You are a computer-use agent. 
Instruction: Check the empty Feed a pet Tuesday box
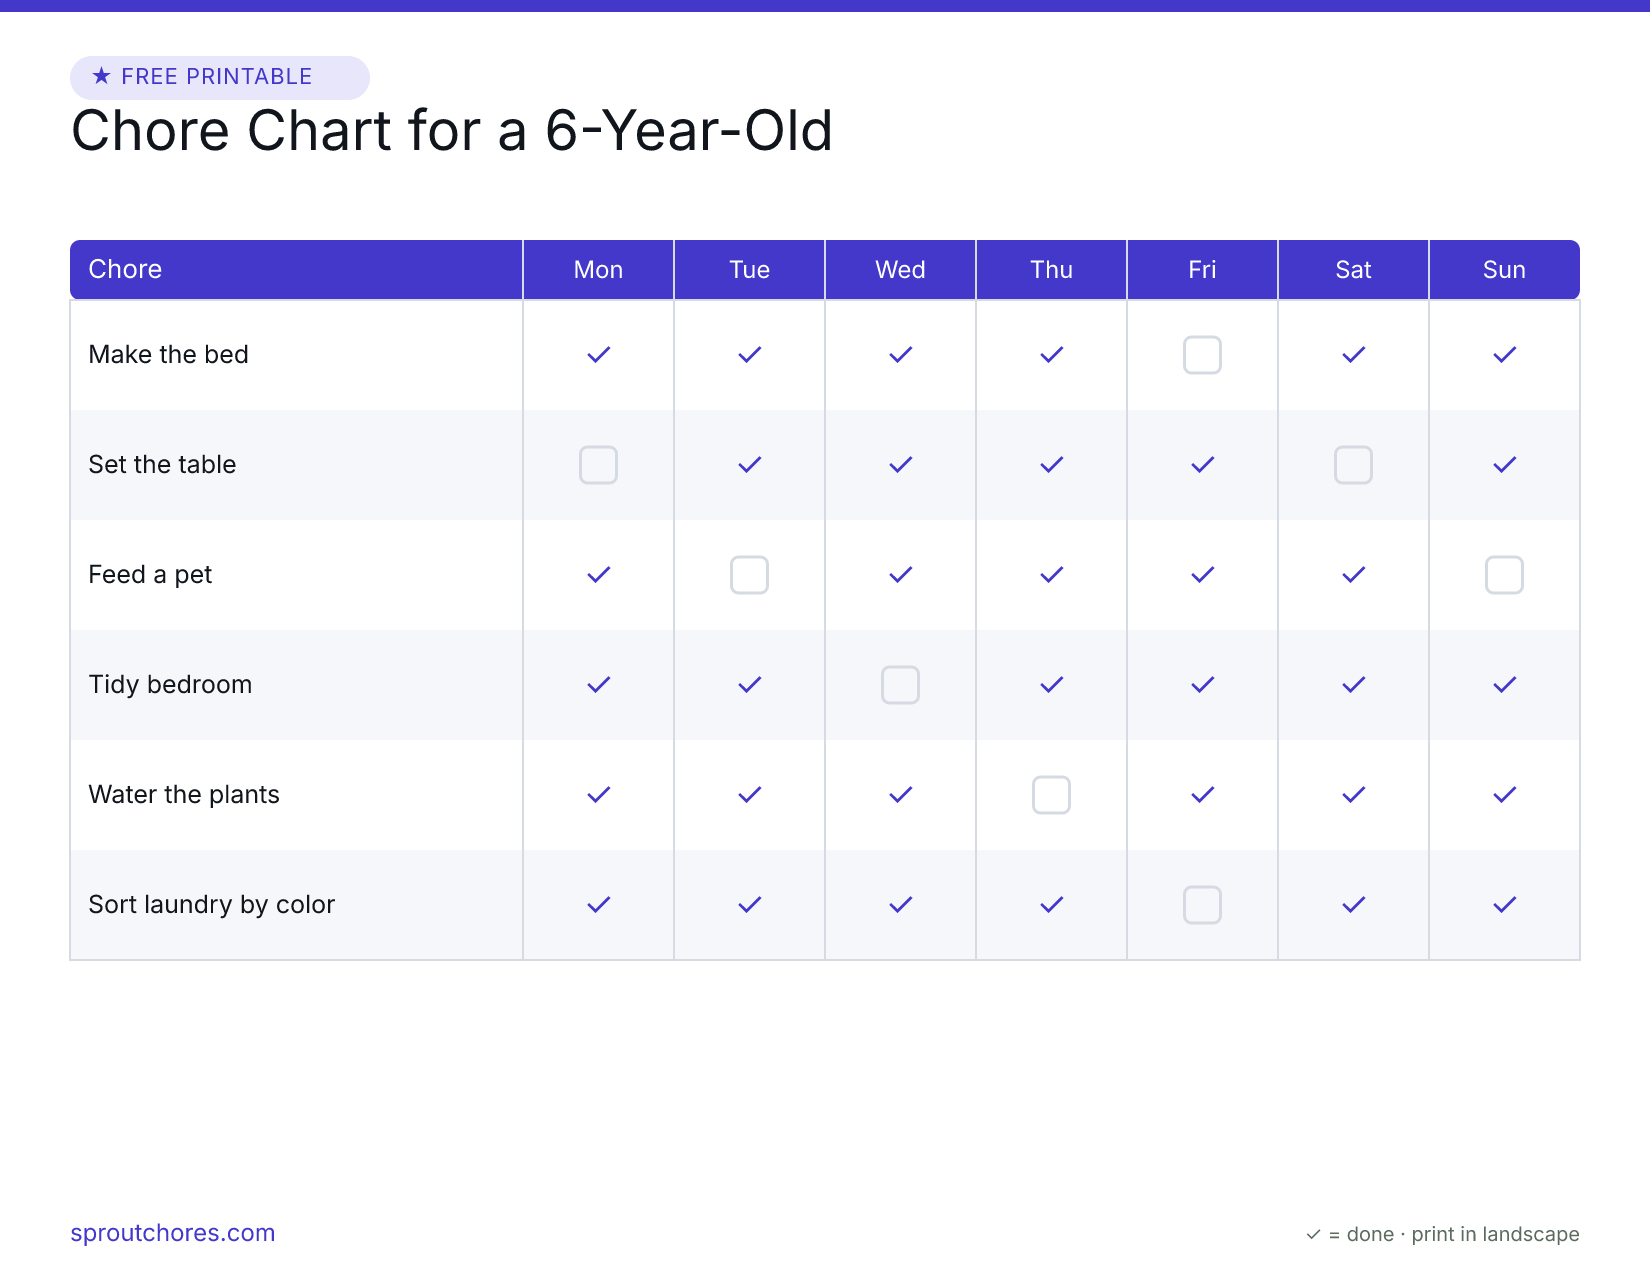tap(749, 575)
